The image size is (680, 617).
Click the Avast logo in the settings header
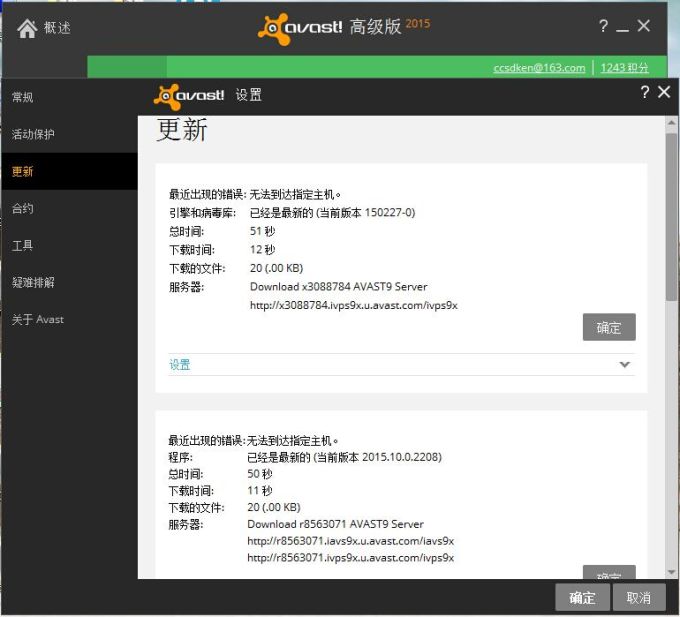[x=189, y=96]
